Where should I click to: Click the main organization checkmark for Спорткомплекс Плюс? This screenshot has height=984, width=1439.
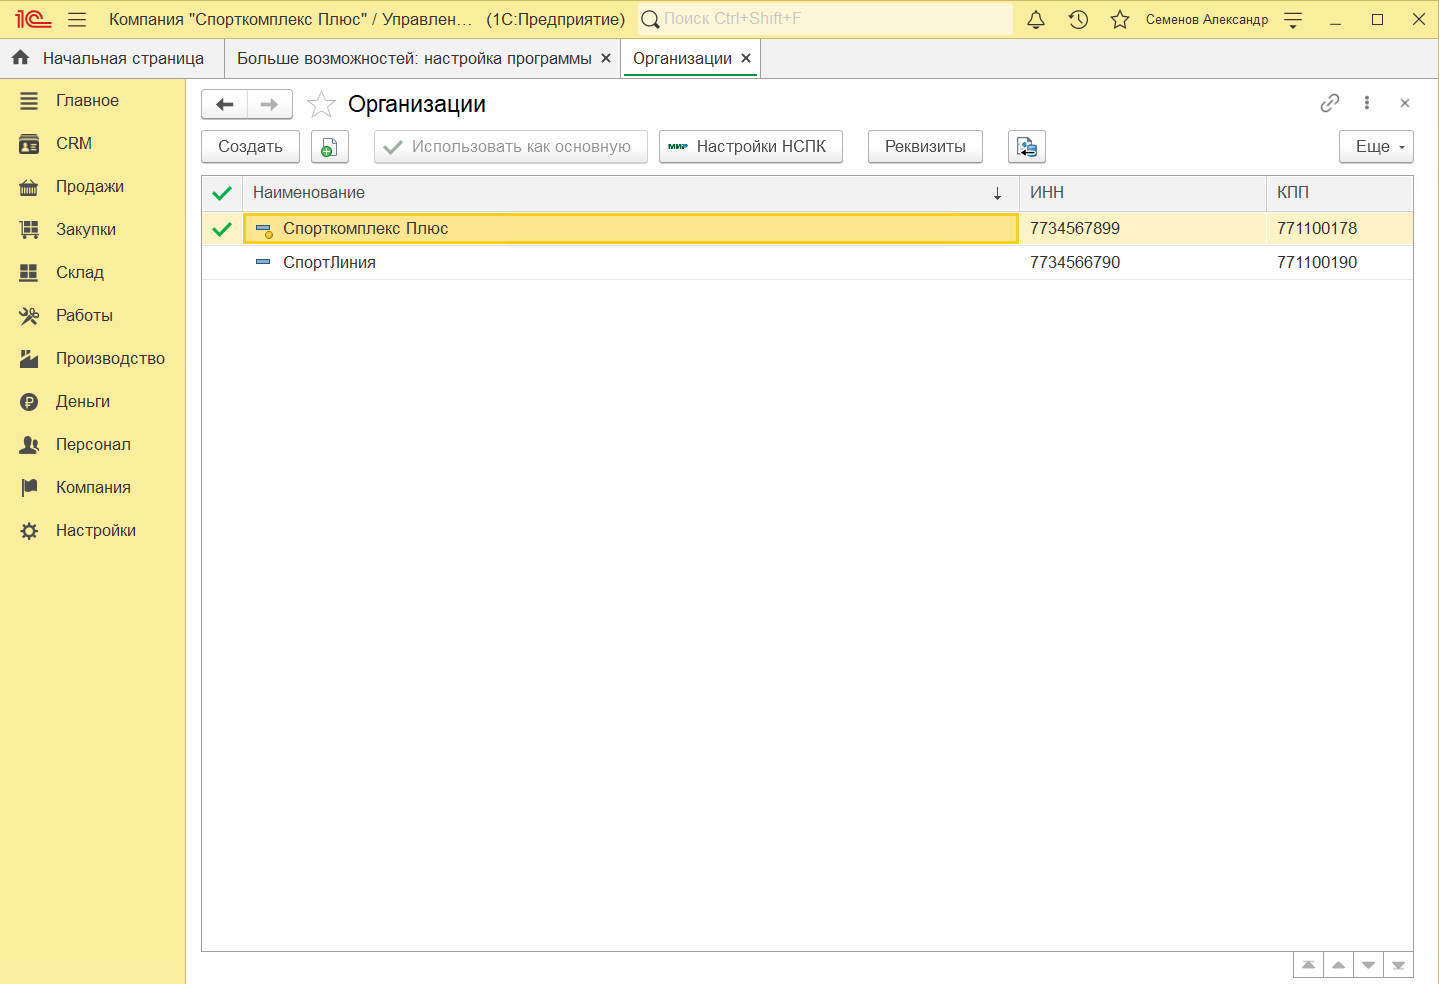pos(222,228)
